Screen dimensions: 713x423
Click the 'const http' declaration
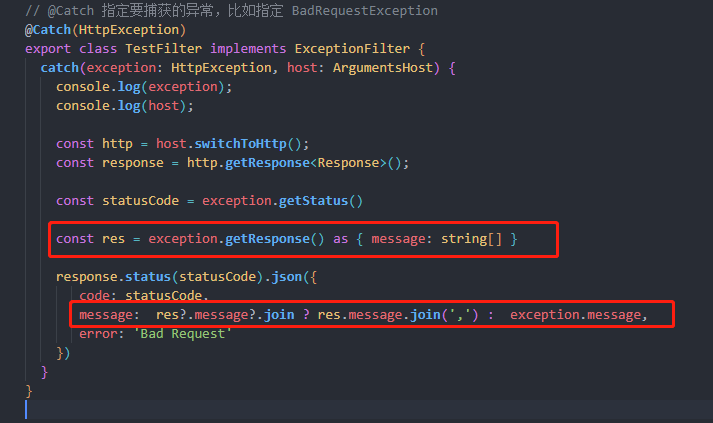click(x=94, y=144)
